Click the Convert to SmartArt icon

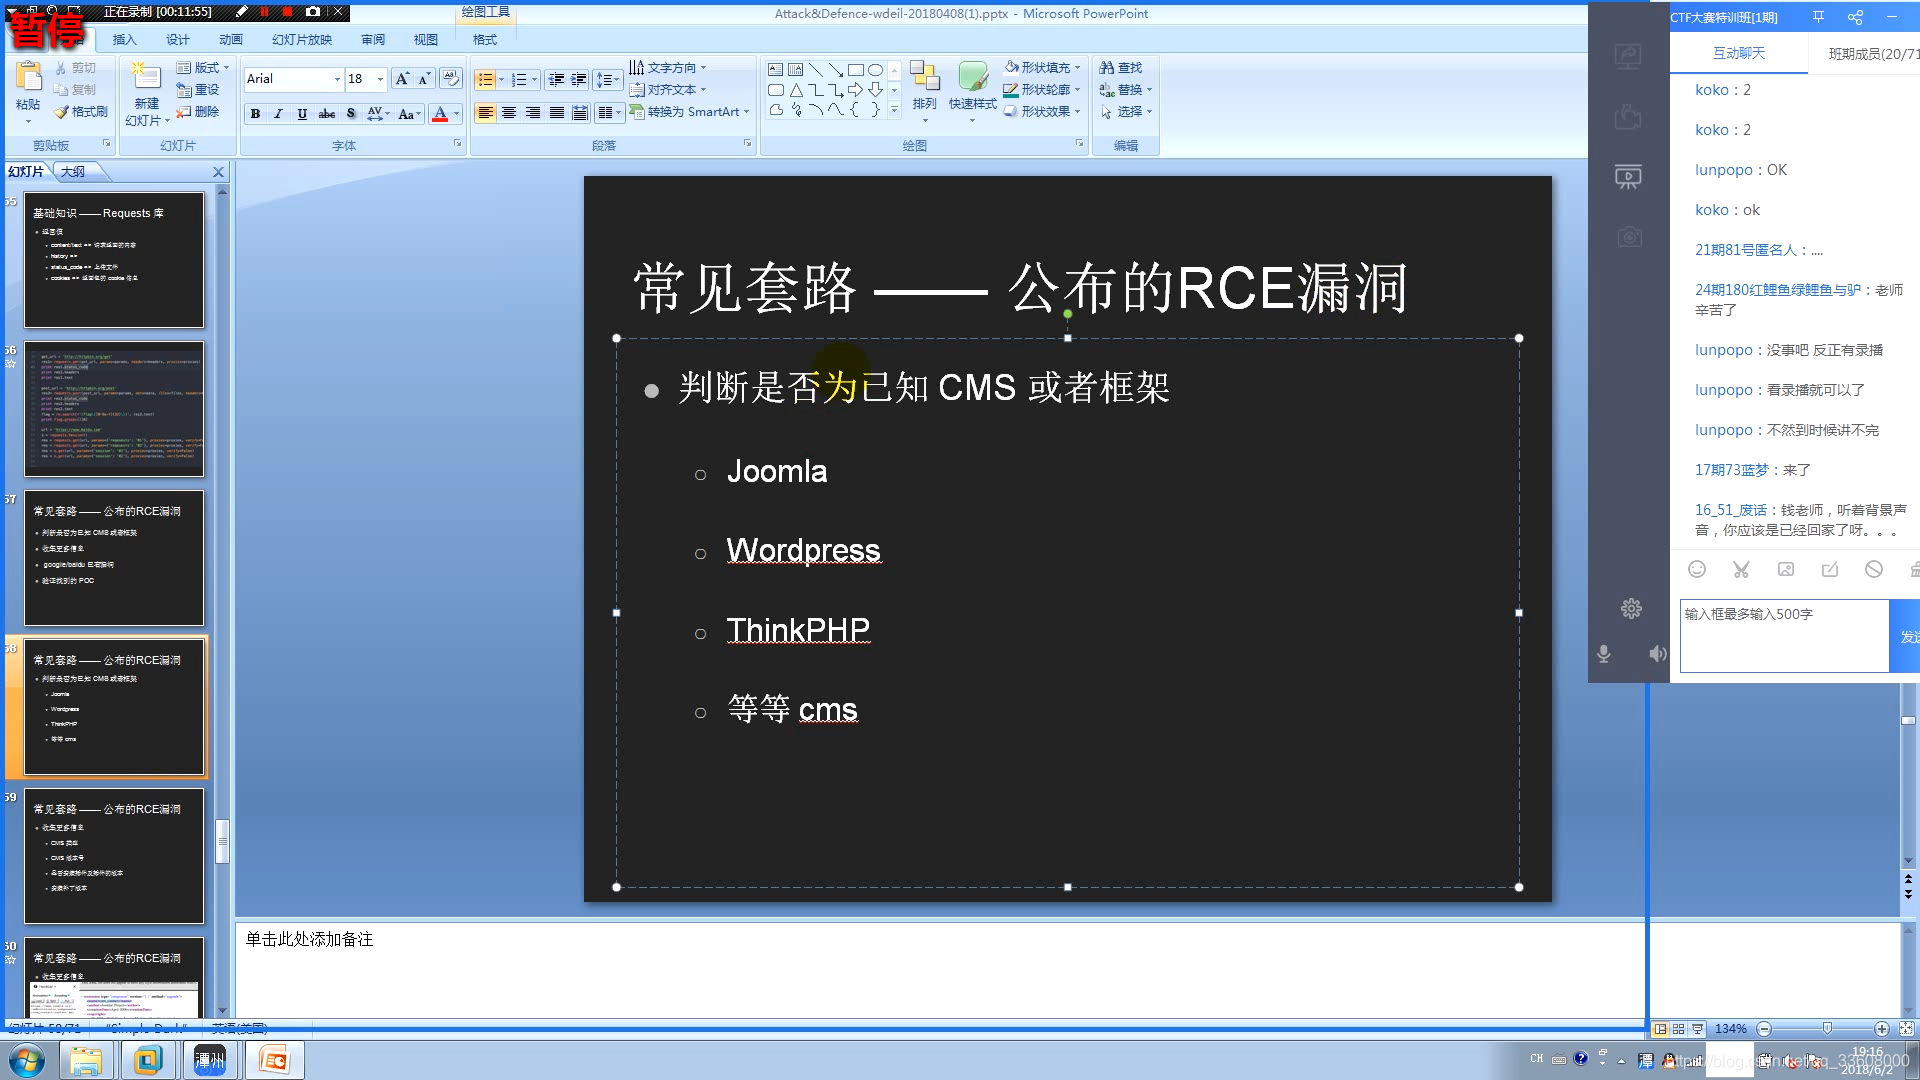coord(637,112)
